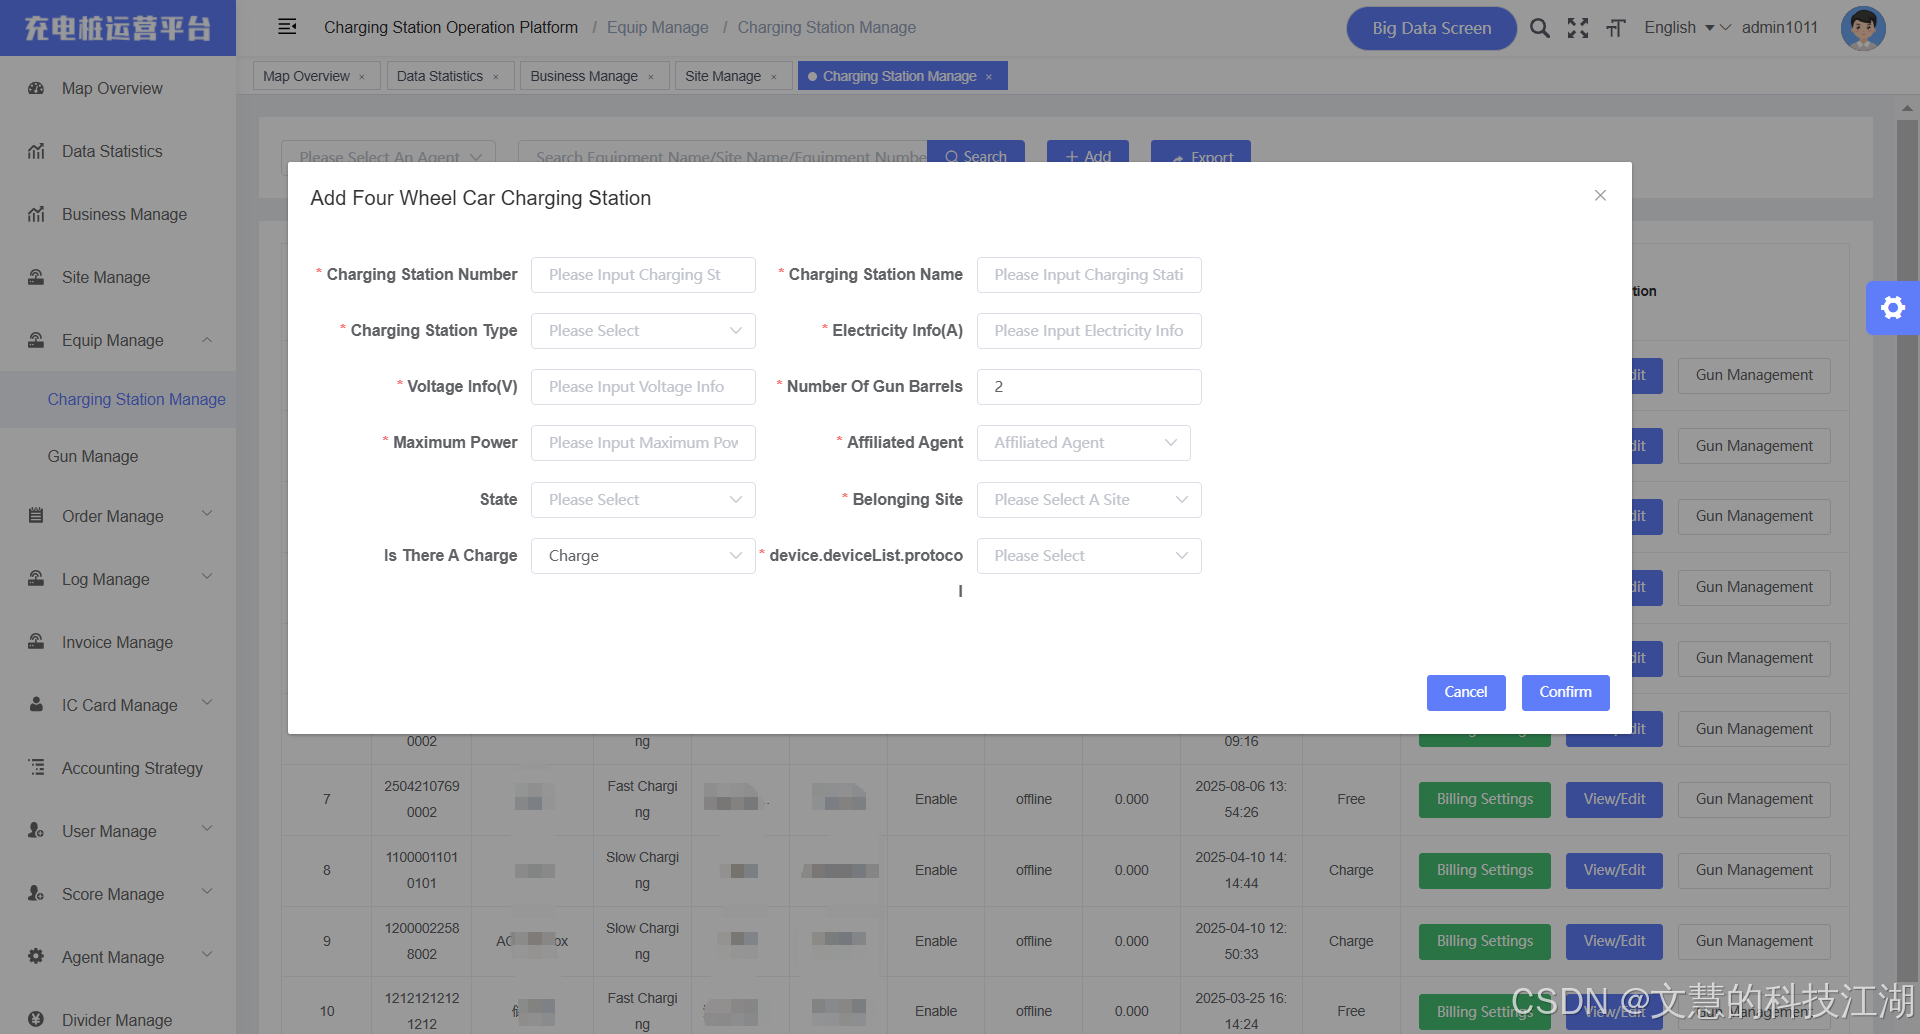This screenshot has width=1920, height=1034.
Task: Open the Belonging Site dropdown
Action: point(1089,500)
